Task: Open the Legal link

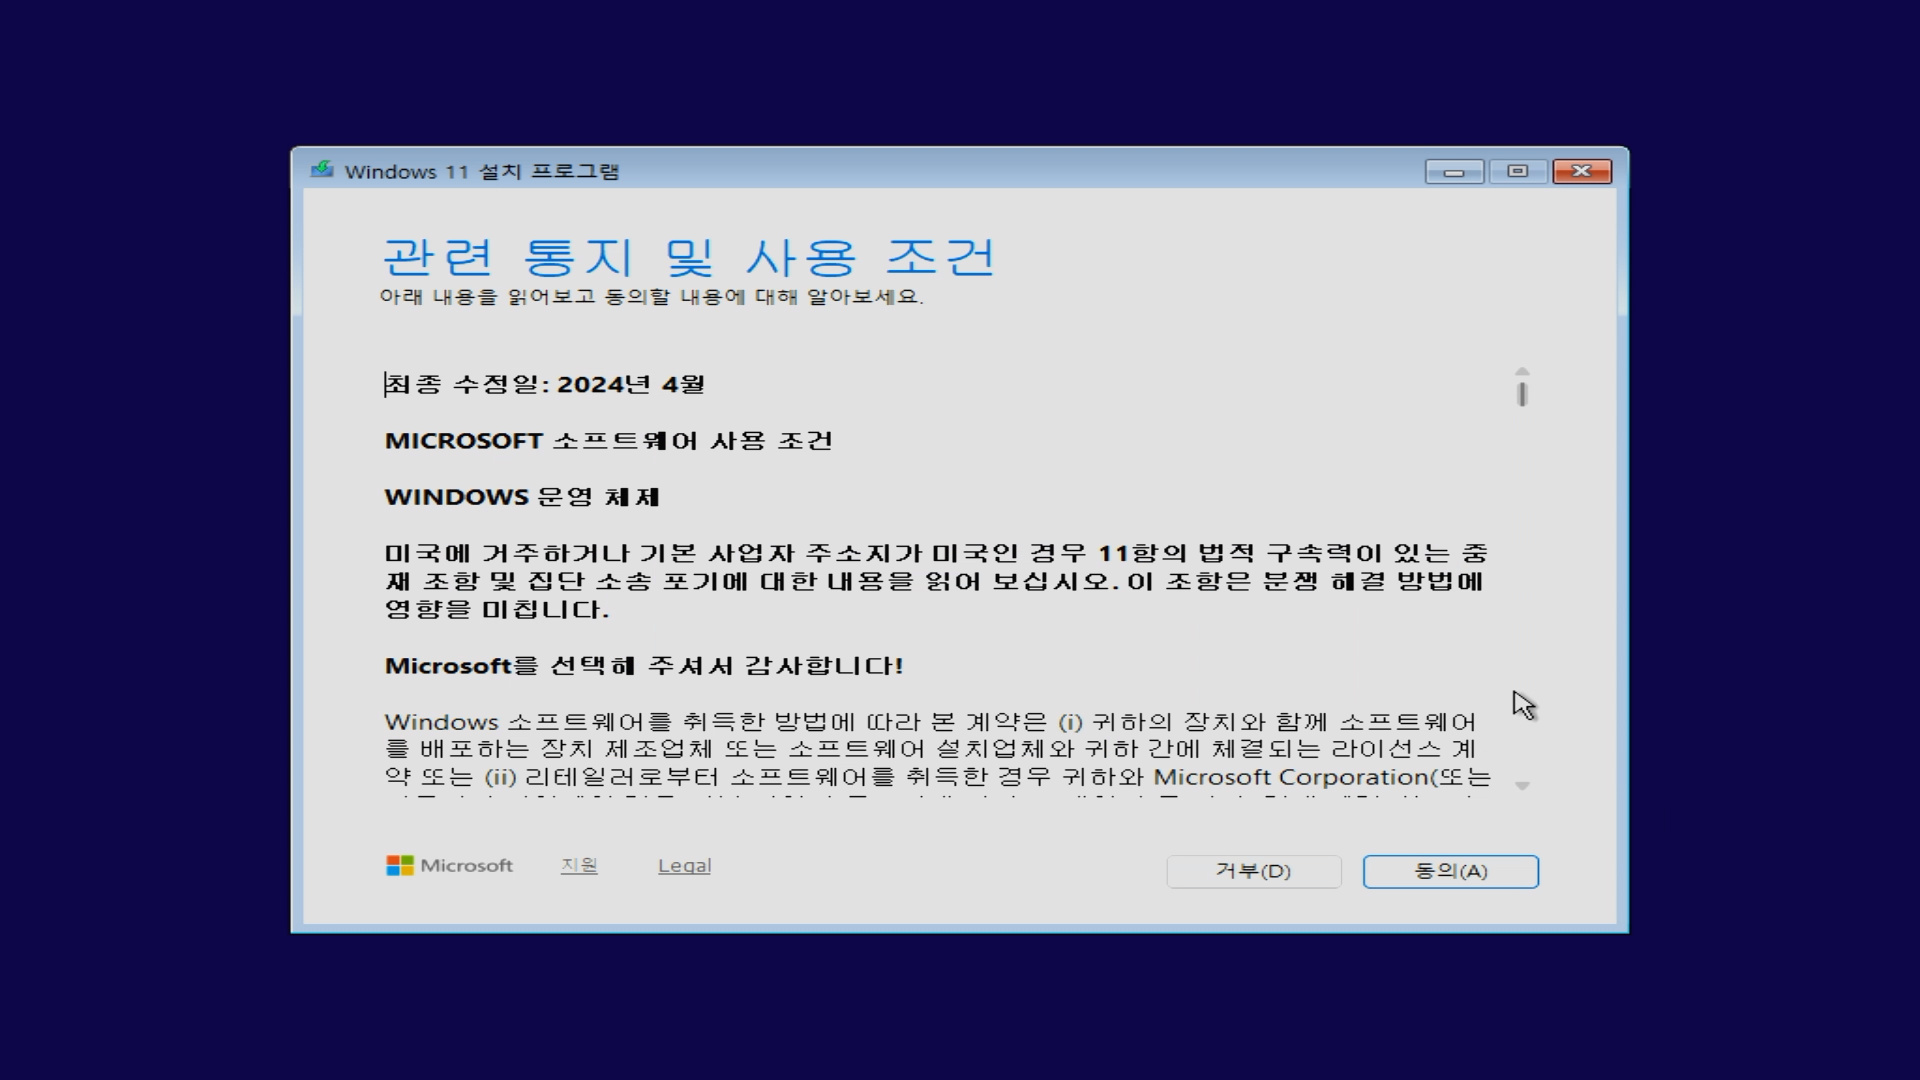Action: tap(684, 865)
